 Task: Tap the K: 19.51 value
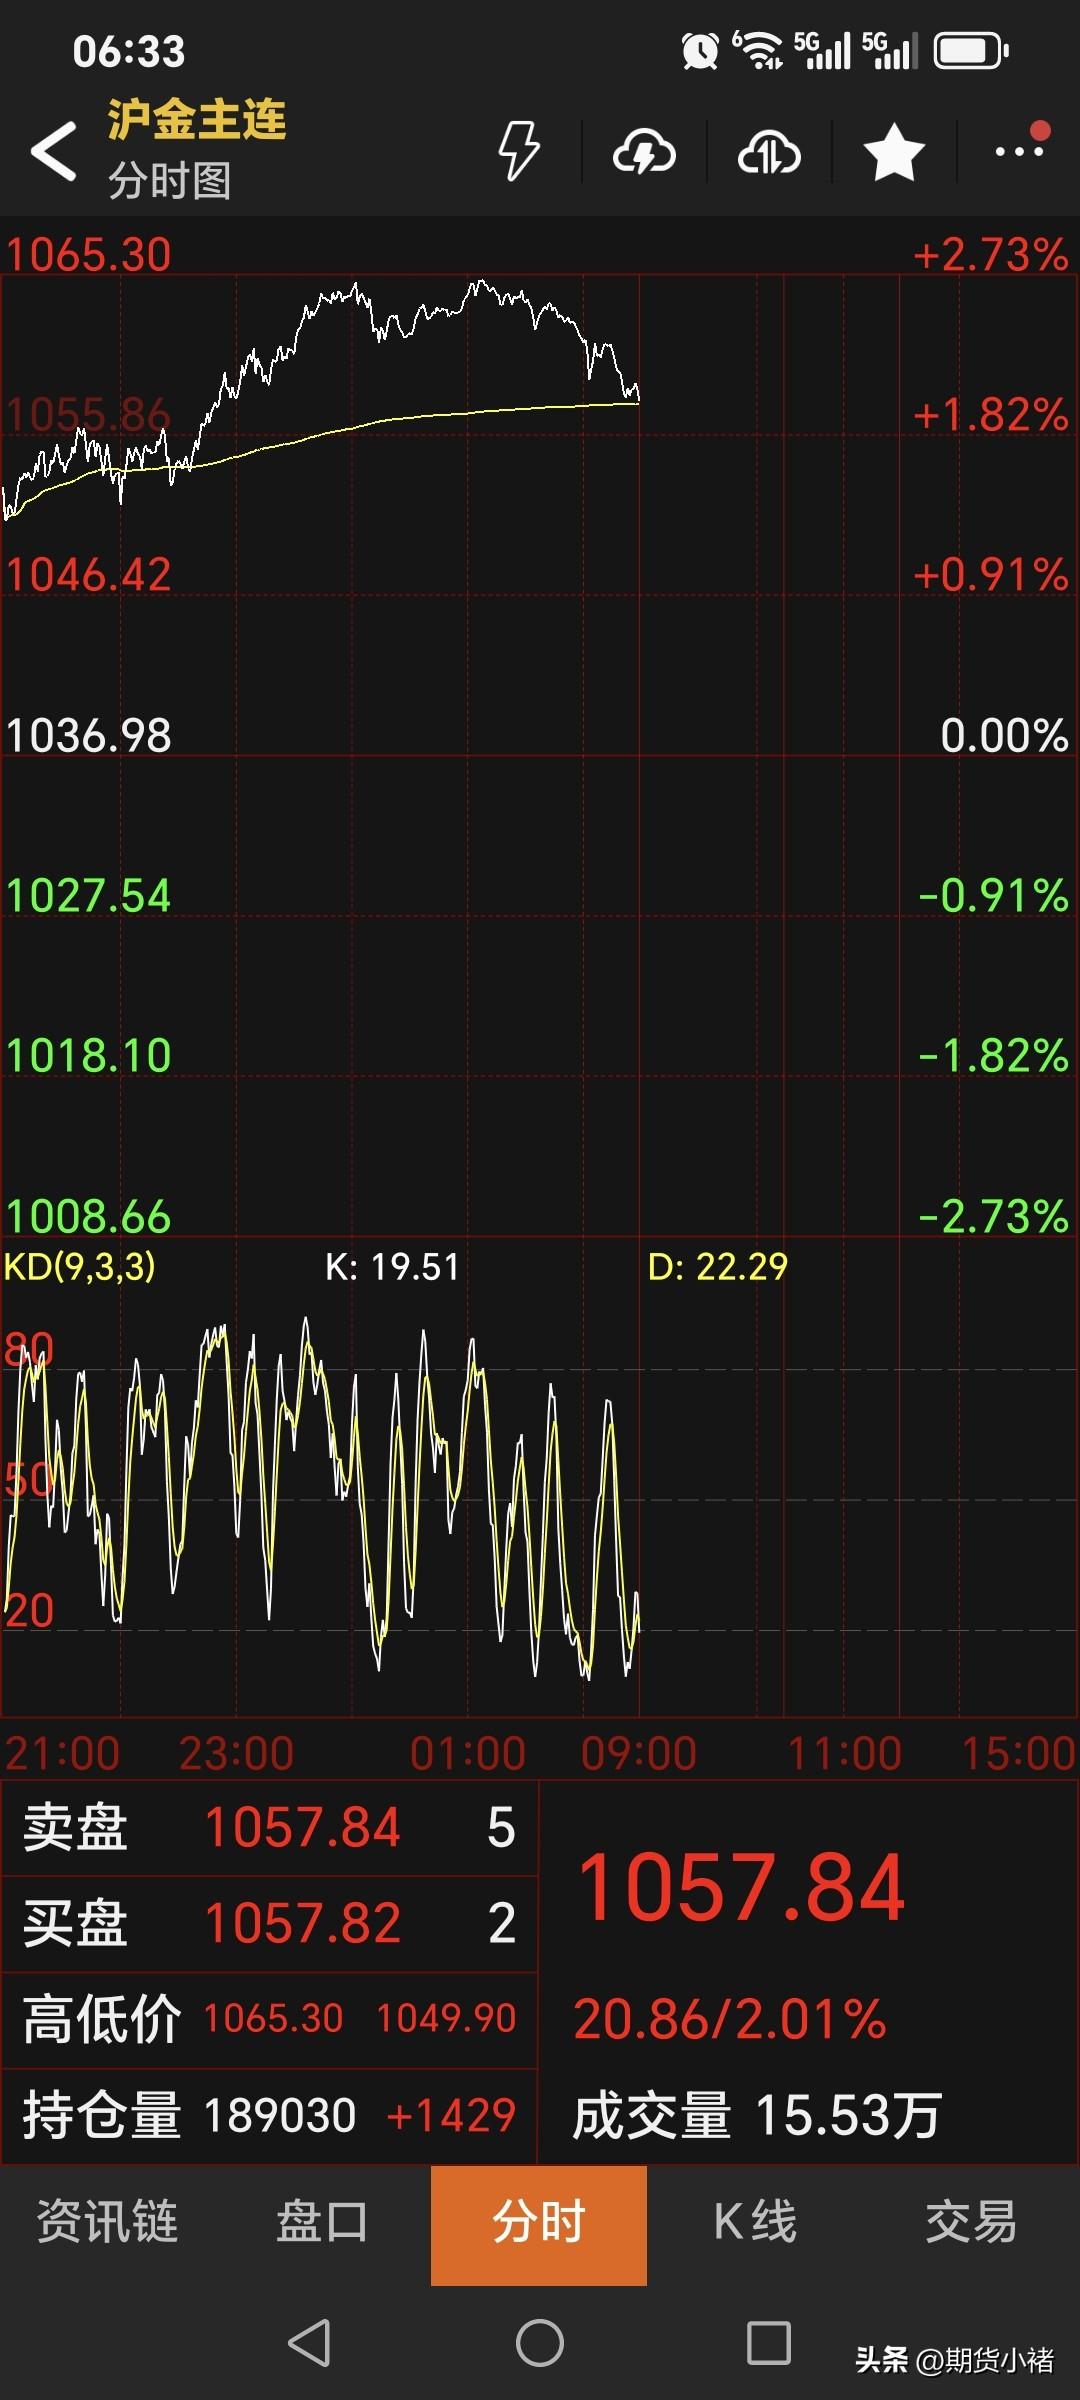point(392,1267)
